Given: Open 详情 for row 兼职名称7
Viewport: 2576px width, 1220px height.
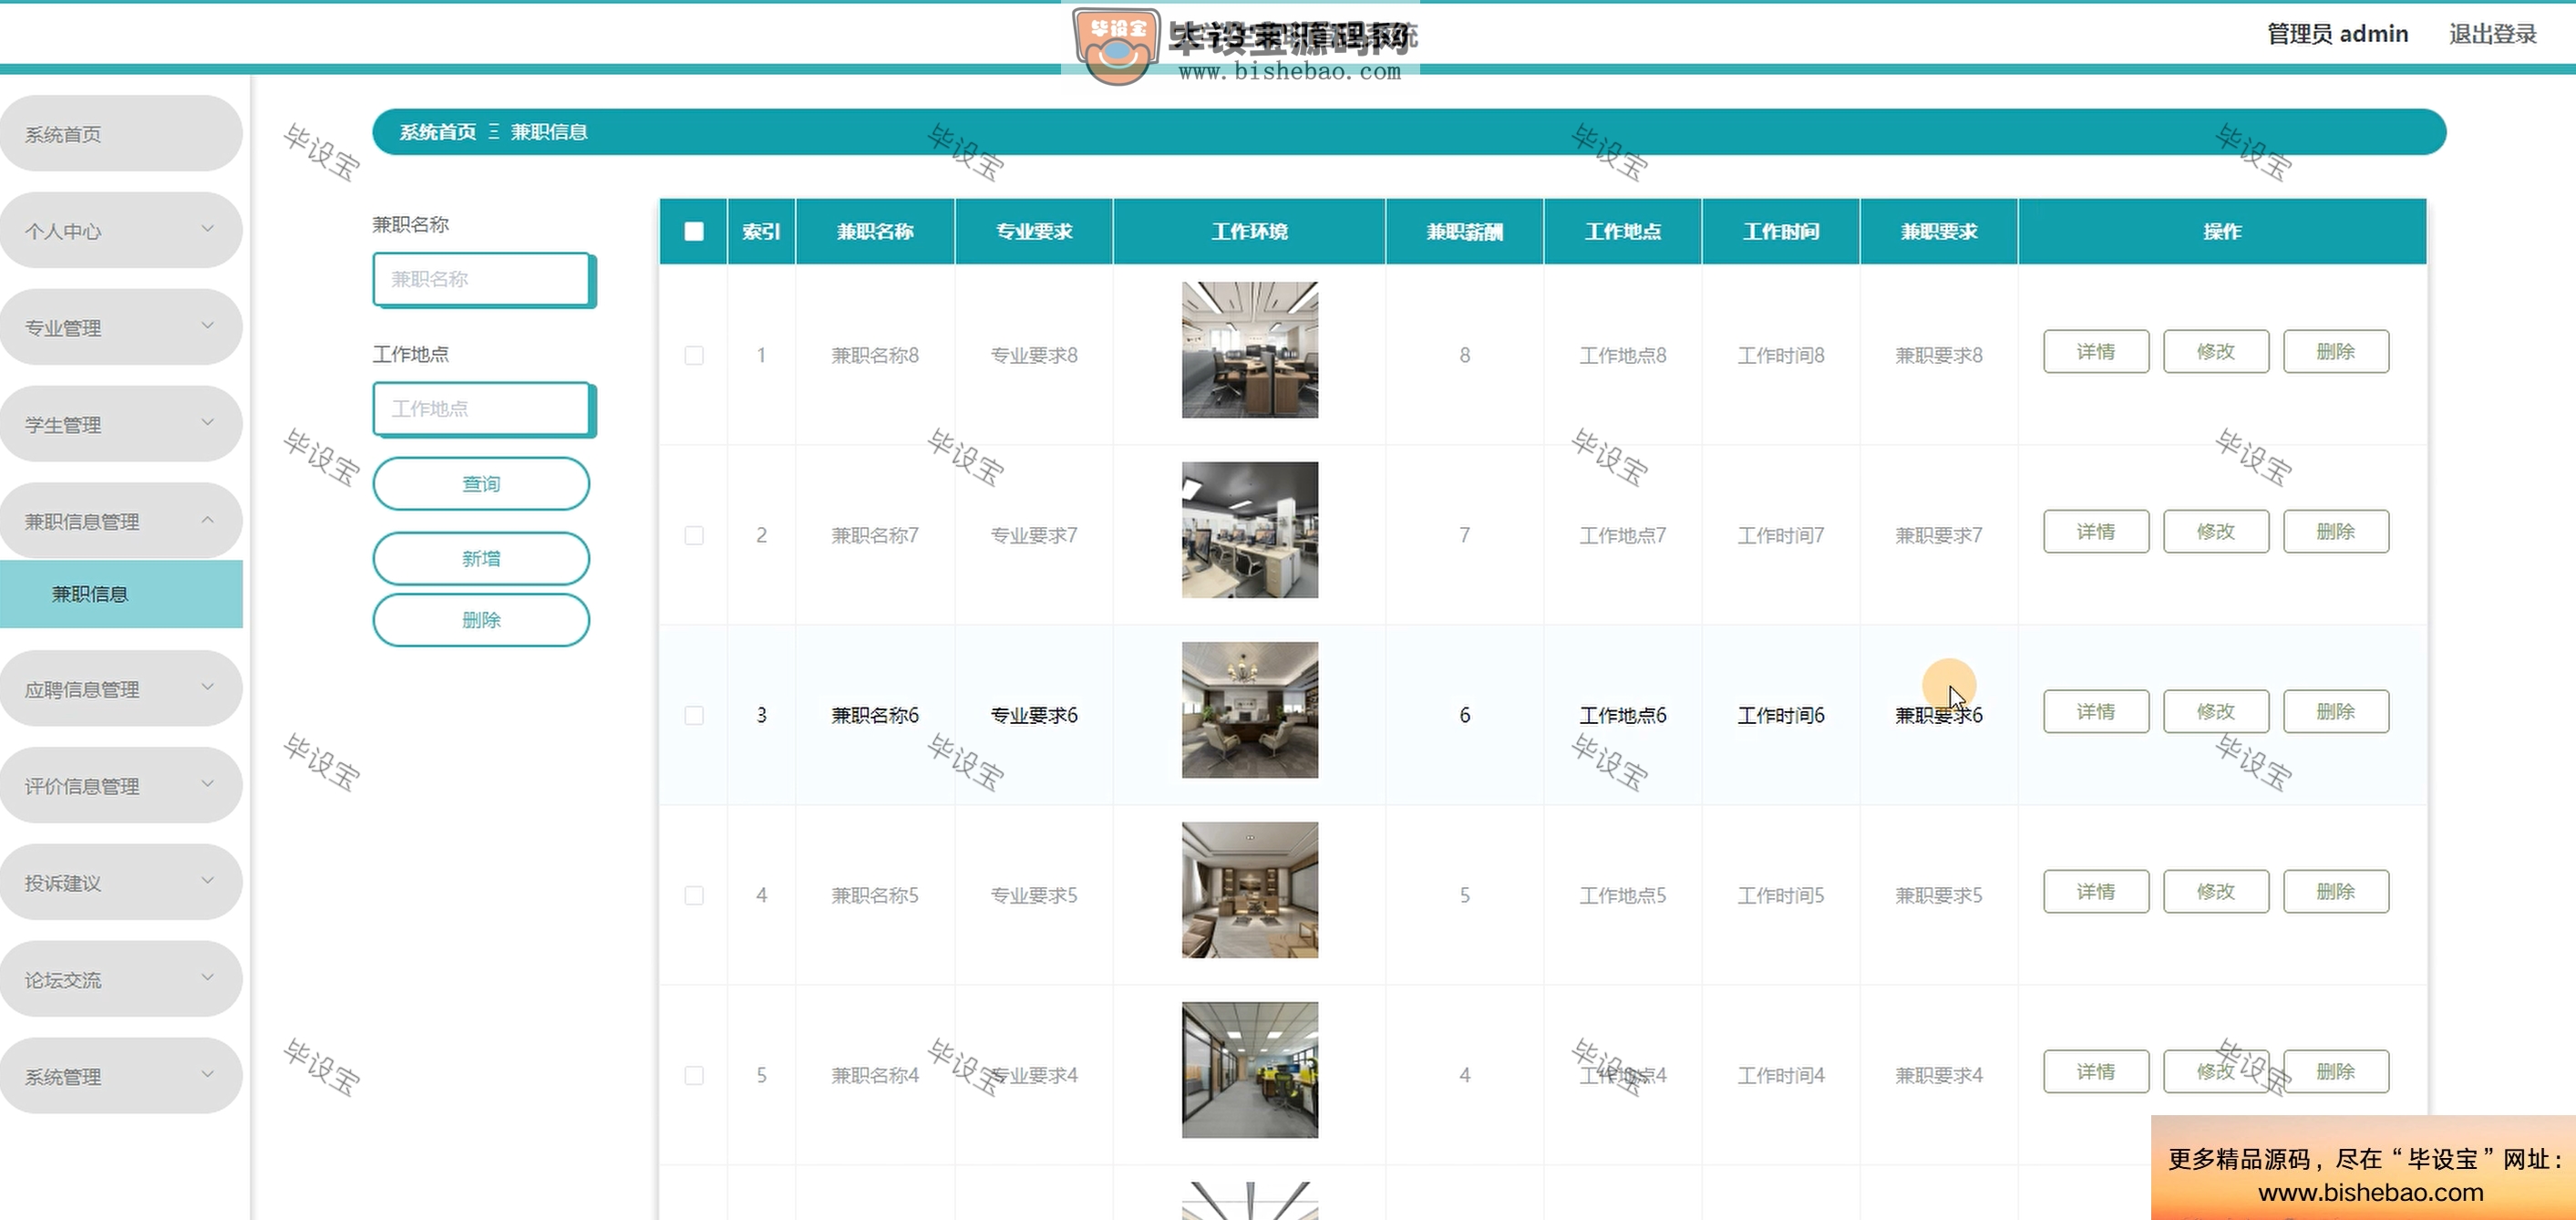Looking at the screenshot, I should point(2096,532).
